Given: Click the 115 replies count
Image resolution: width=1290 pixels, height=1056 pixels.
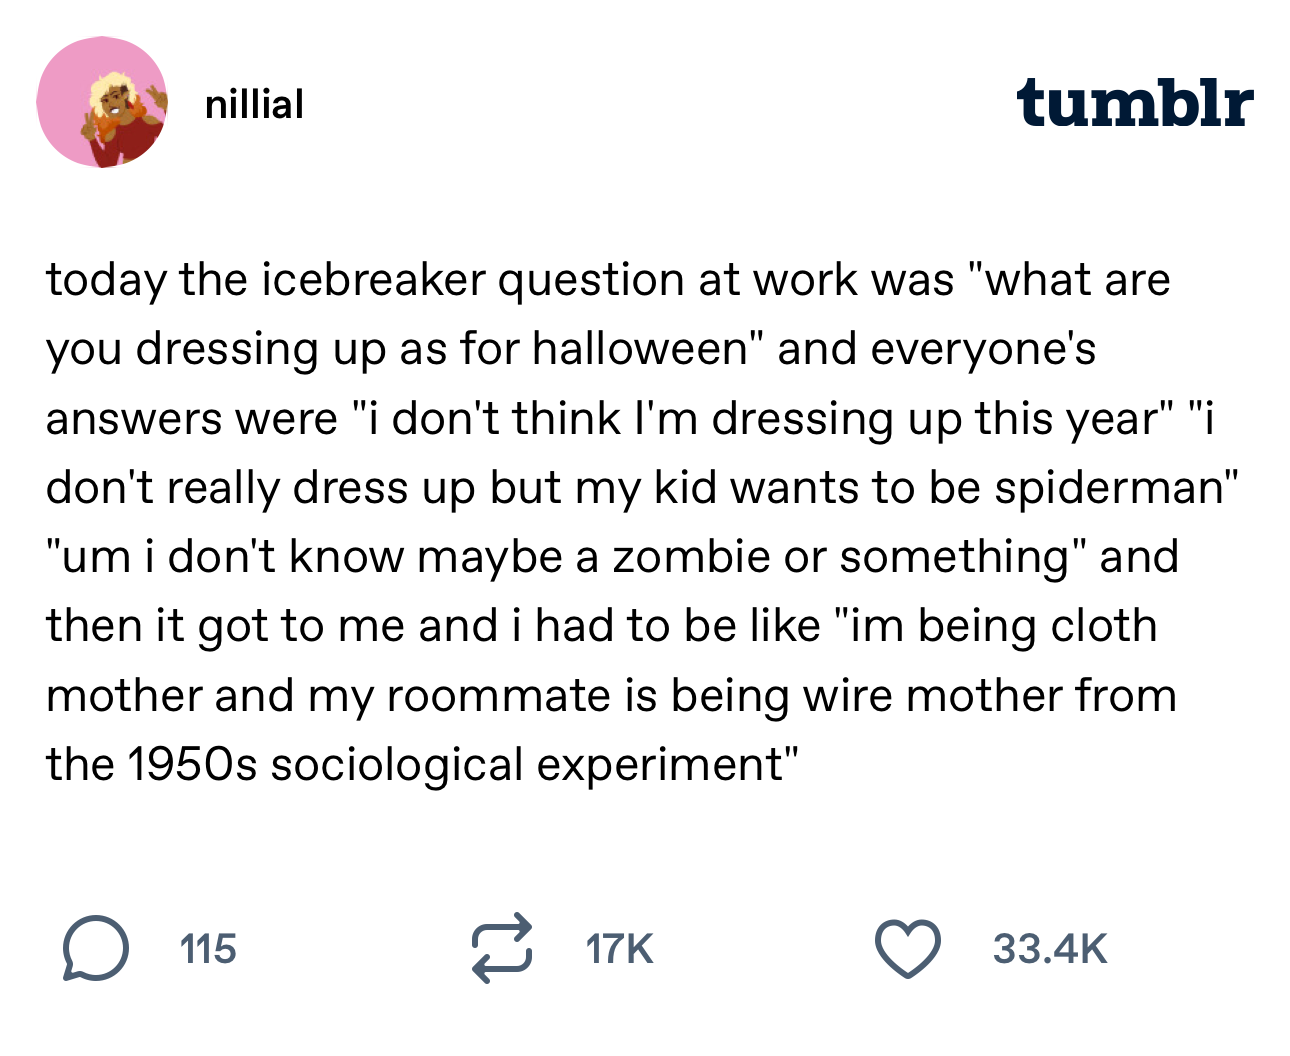Looking at the screenshot, I should click(x=208, y=948).
